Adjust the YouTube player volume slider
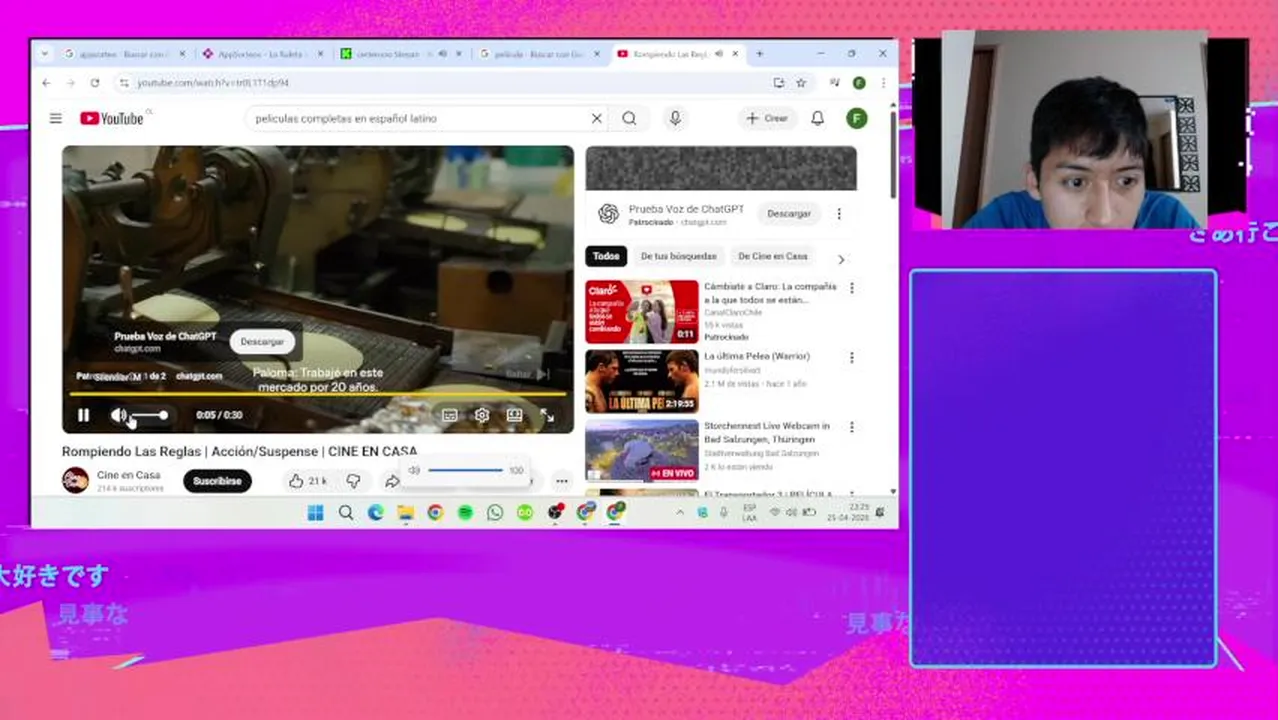This screenshot has height=720, width=1278. pos(149,415)
